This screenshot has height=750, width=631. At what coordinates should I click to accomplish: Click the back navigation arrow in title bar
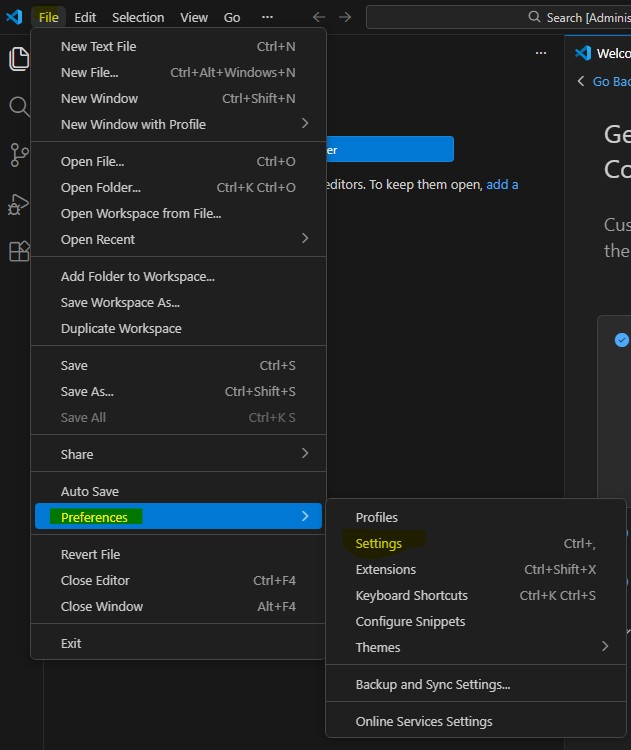tap(319, 17)
